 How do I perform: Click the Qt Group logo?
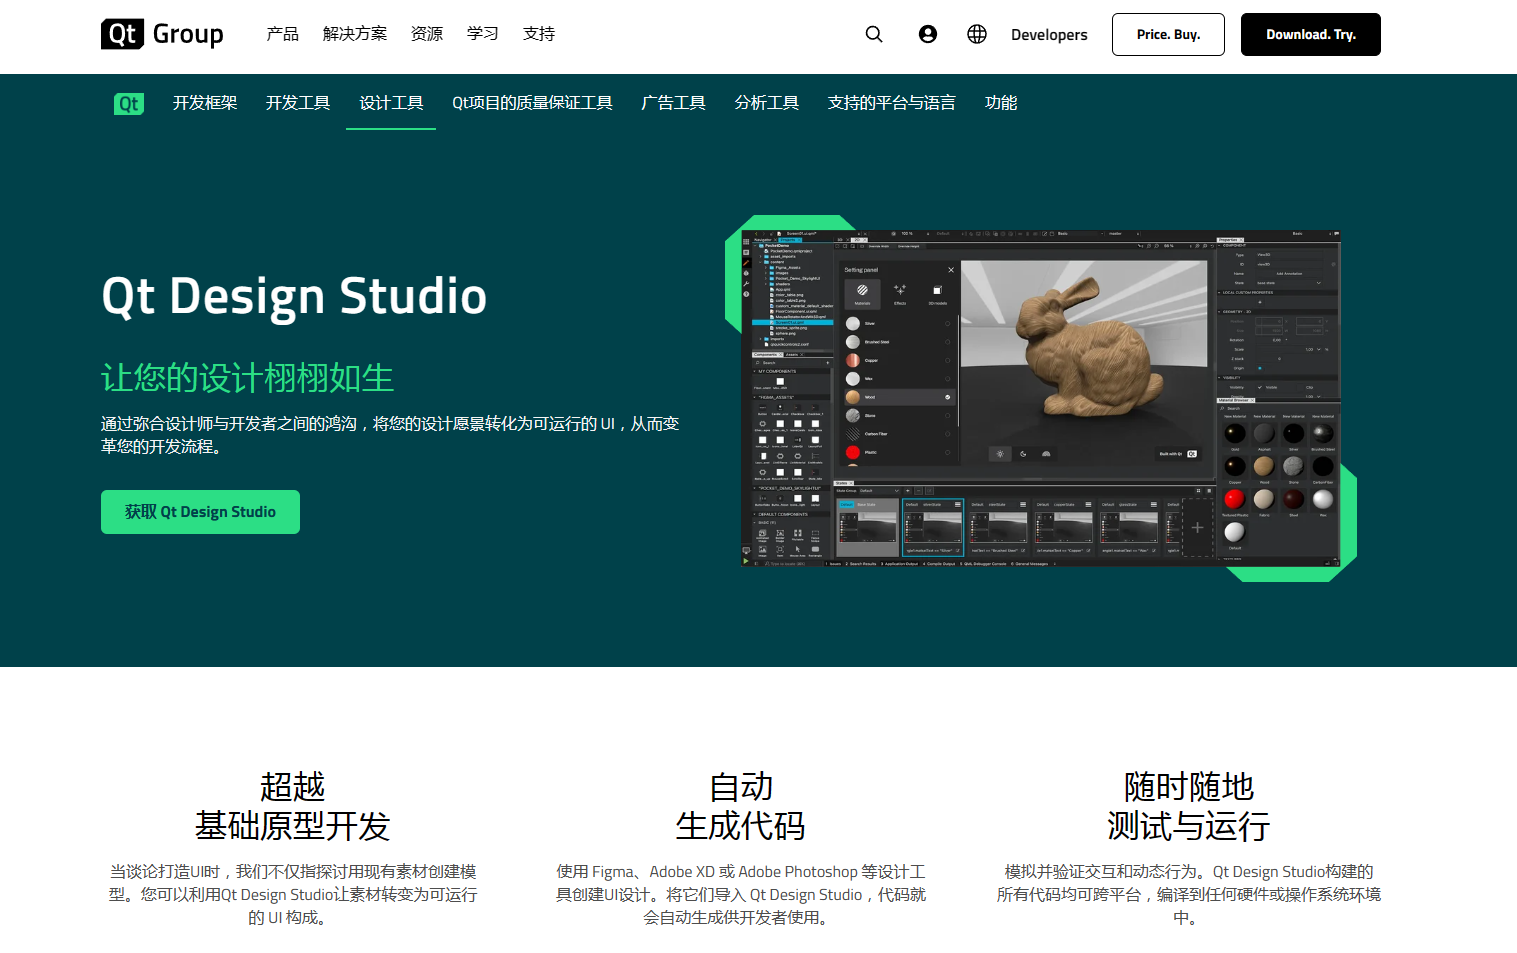162,34
